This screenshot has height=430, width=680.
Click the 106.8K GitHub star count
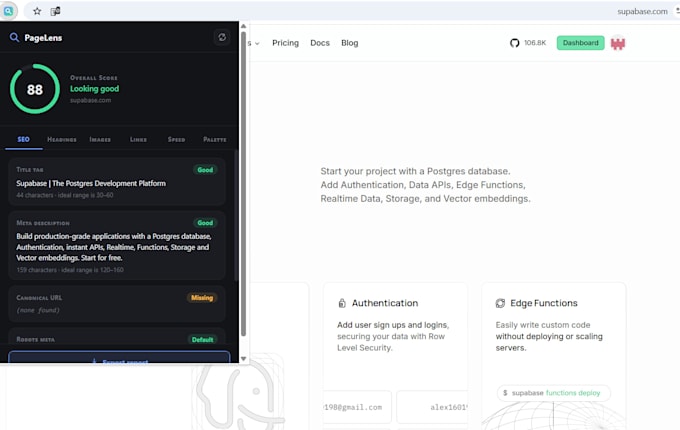tap(535, 43)
